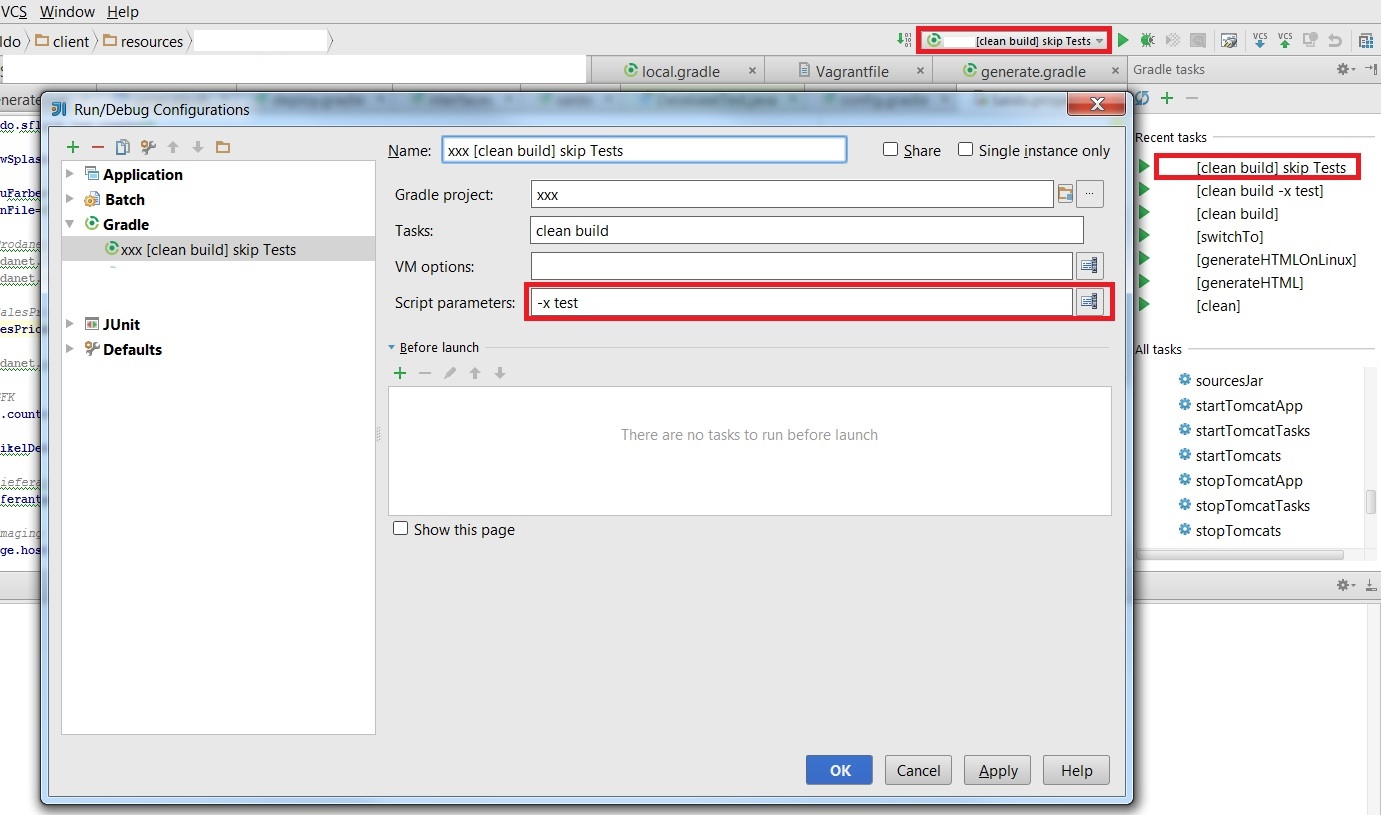Remove selected configuration with the red minus icon
The image size is (1381, 815).
tap(98, 147)
